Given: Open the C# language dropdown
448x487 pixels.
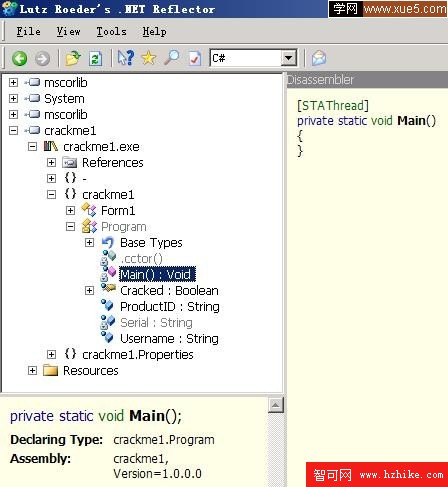Looking at the screenshot, I should pos(288,58).
